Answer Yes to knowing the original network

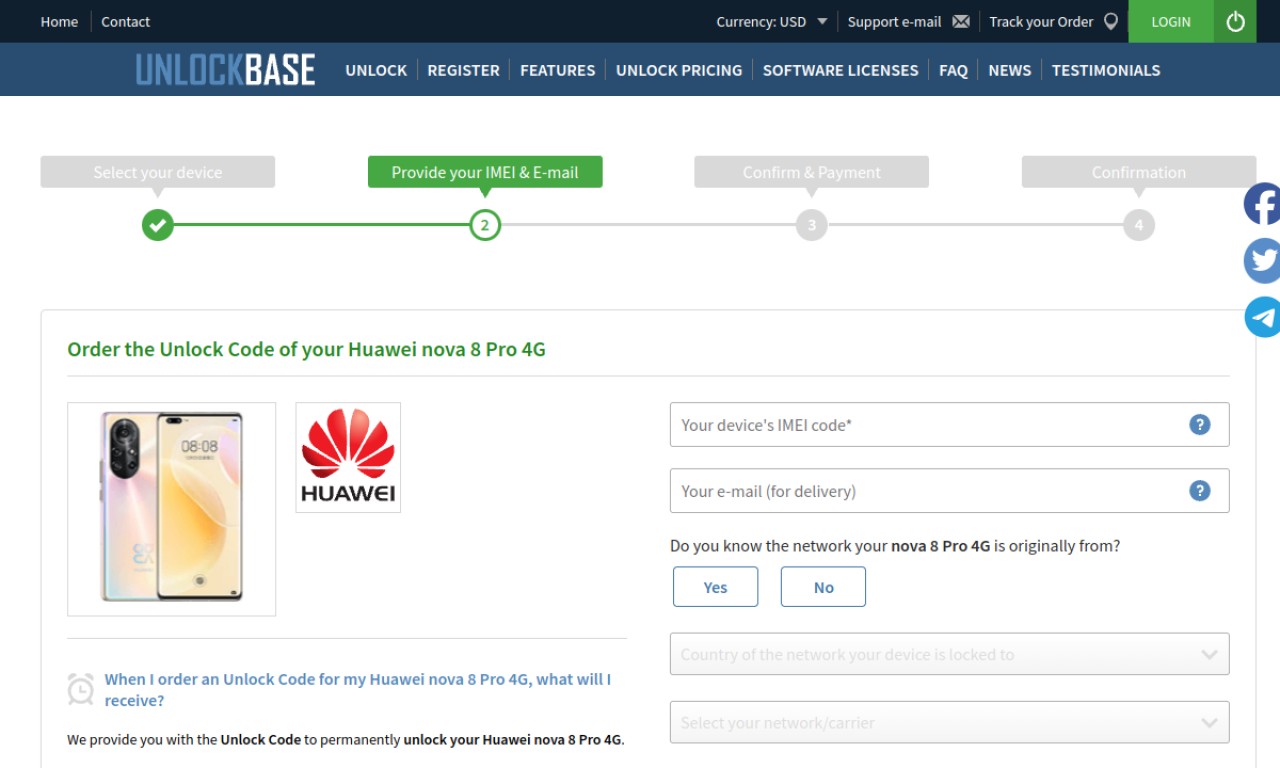pos(715,587)
